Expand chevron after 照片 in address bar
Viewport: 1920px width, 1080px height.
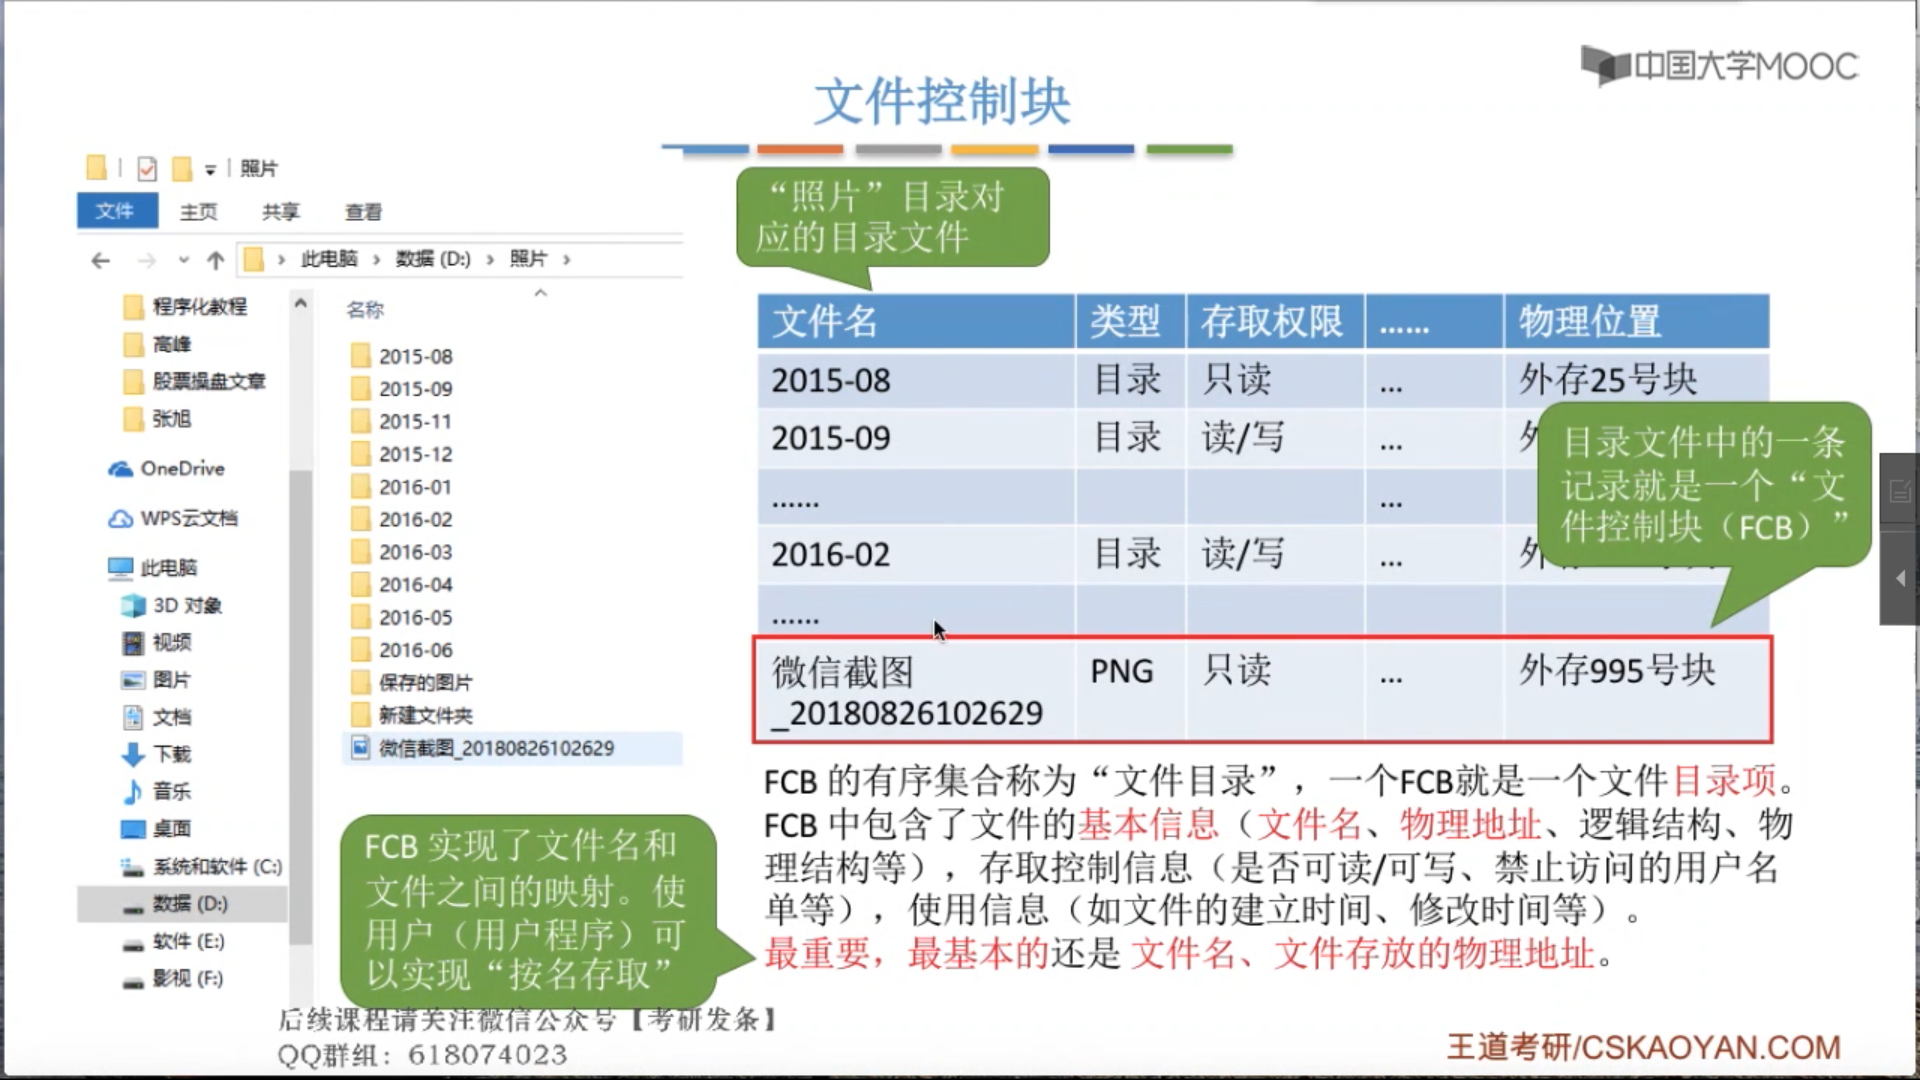[567, 260]
